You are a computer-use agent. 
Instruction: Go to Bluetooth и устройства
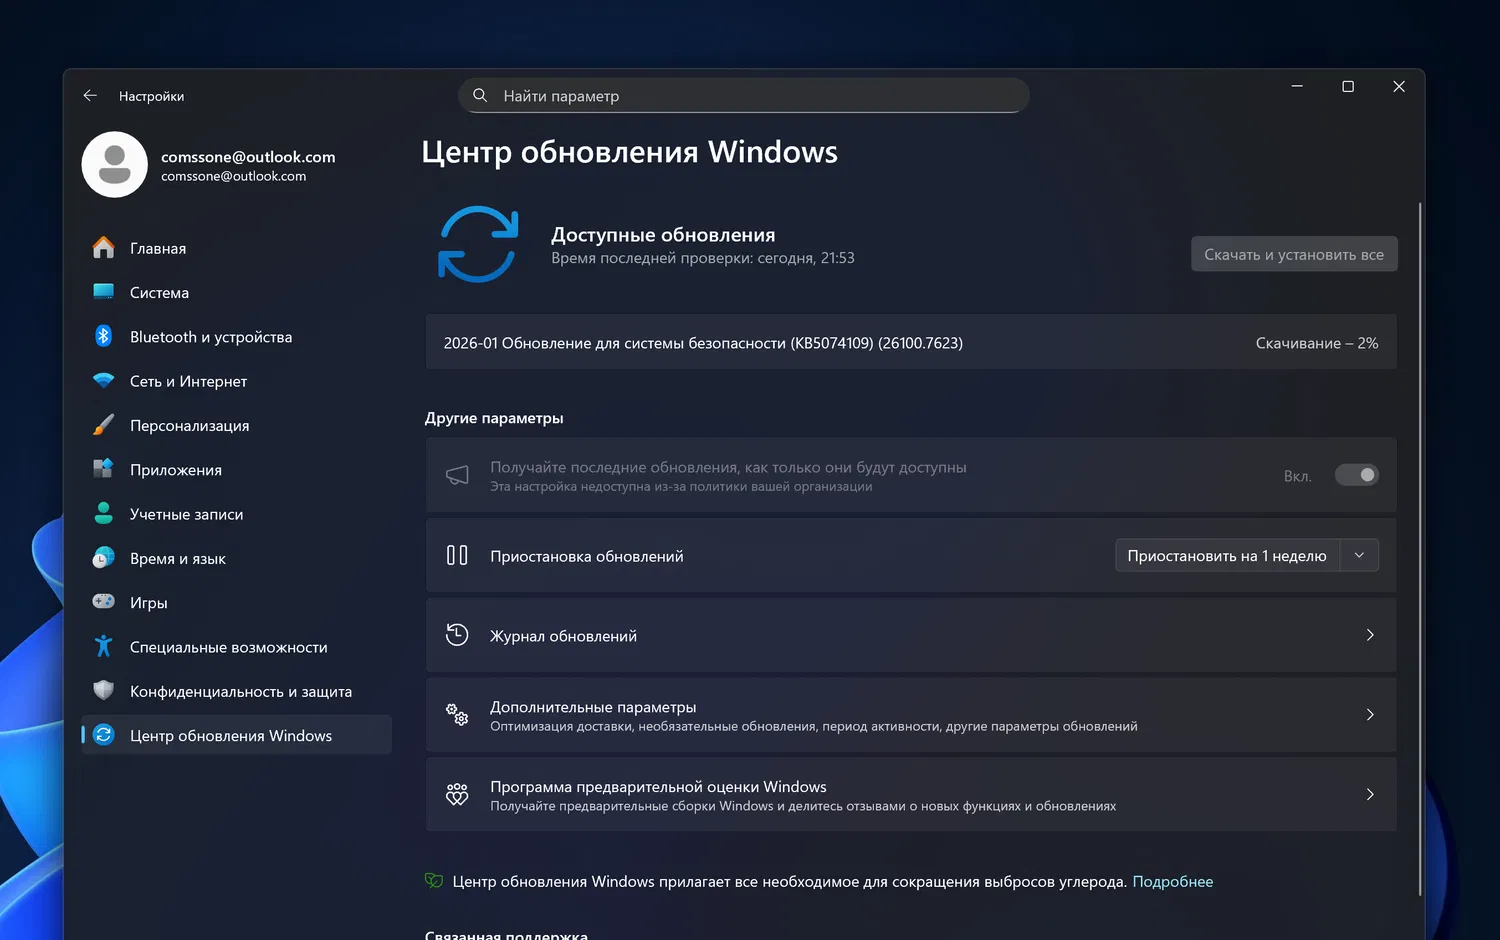click(x=236, y=337)
